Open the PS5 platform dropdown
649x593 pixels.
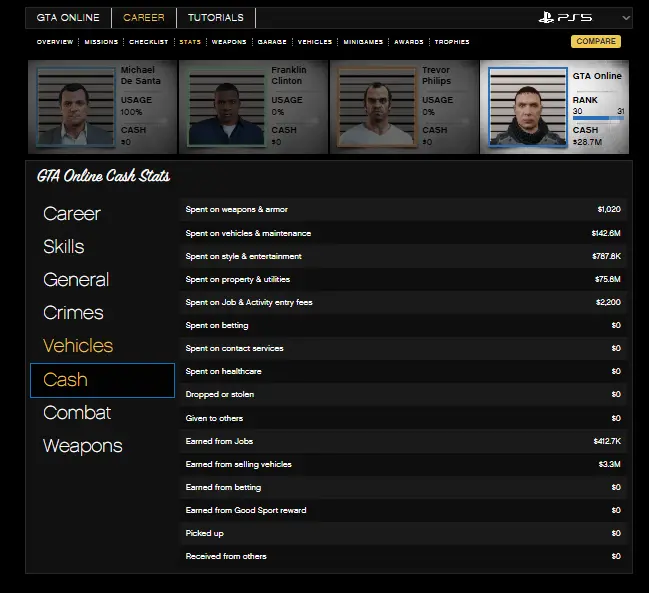tap(625, 18)
